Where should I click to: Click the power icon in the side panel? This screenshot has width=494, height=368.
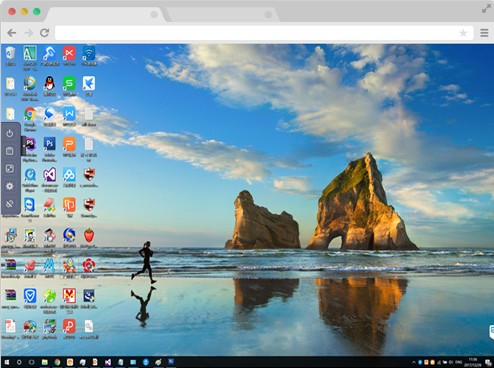pos(10,133)
